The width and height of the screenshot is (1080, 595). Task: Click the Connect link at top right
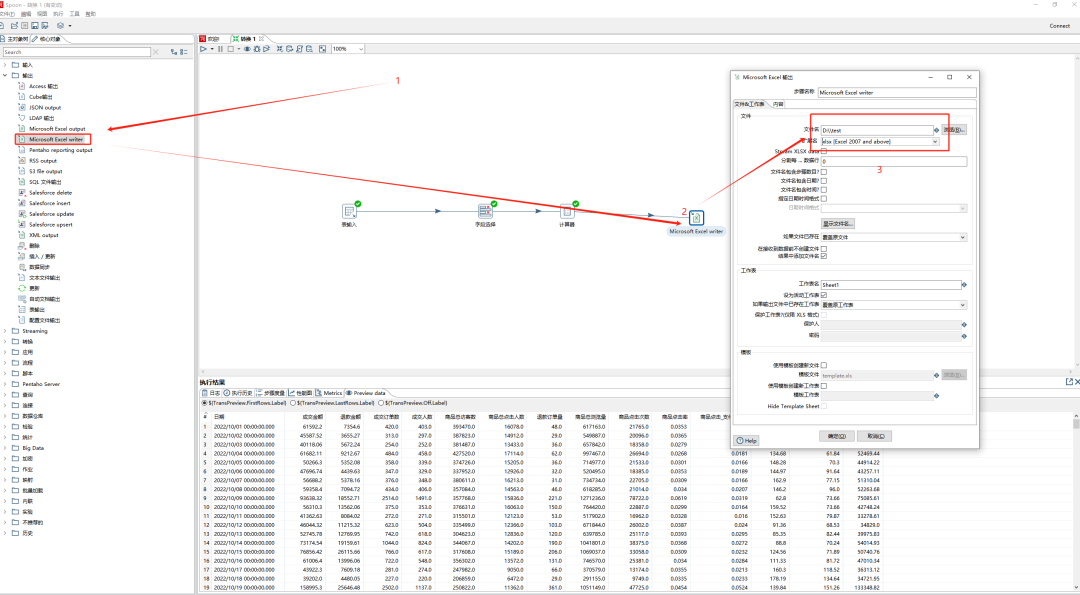click(x=1059, y=25)
